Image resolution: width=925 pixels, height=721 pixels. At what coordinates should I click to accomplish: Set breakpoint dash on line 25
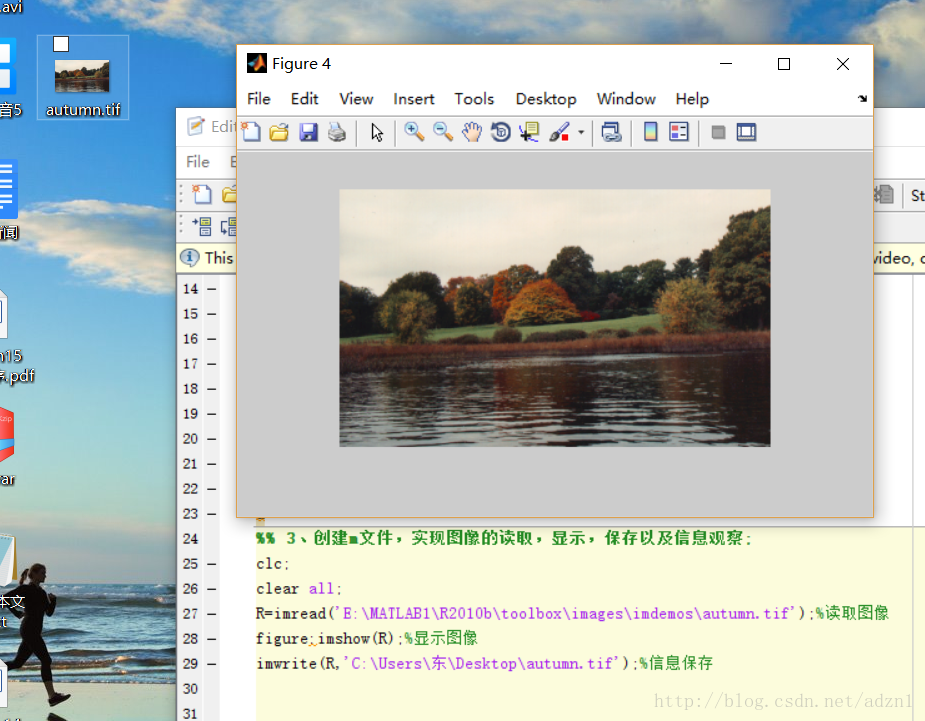click(212, 564)
